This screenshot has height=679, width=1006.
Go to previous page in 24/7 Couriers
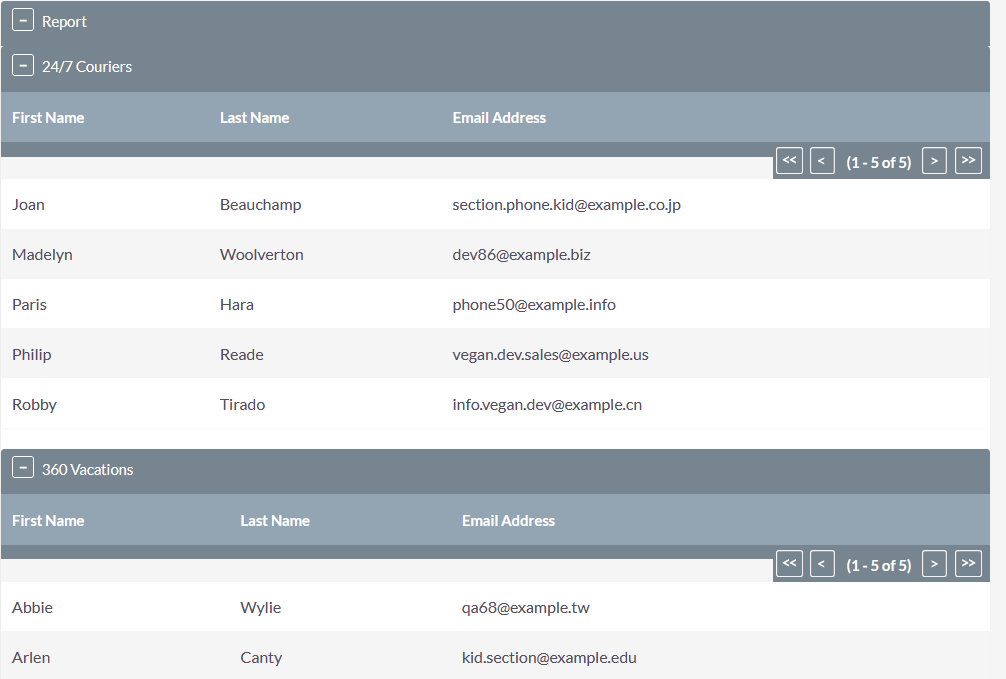click(822, 161)
